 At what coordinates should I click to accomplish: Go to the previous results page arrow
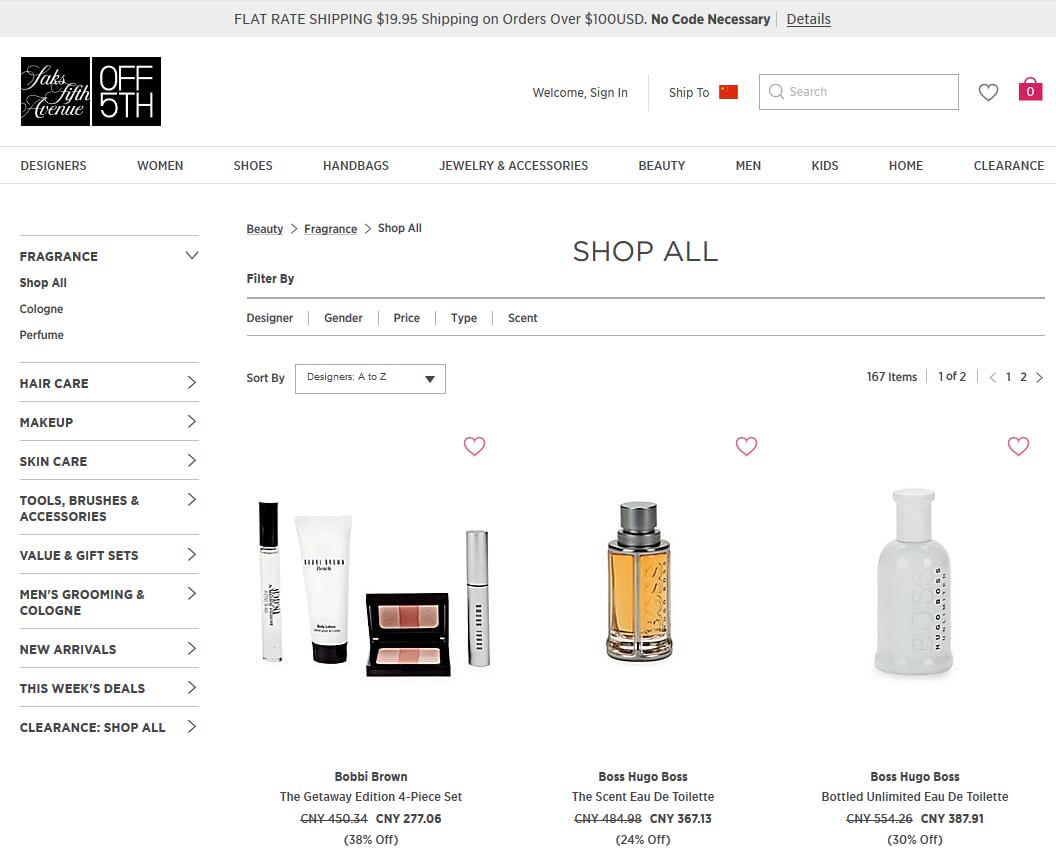click(992, 377)
